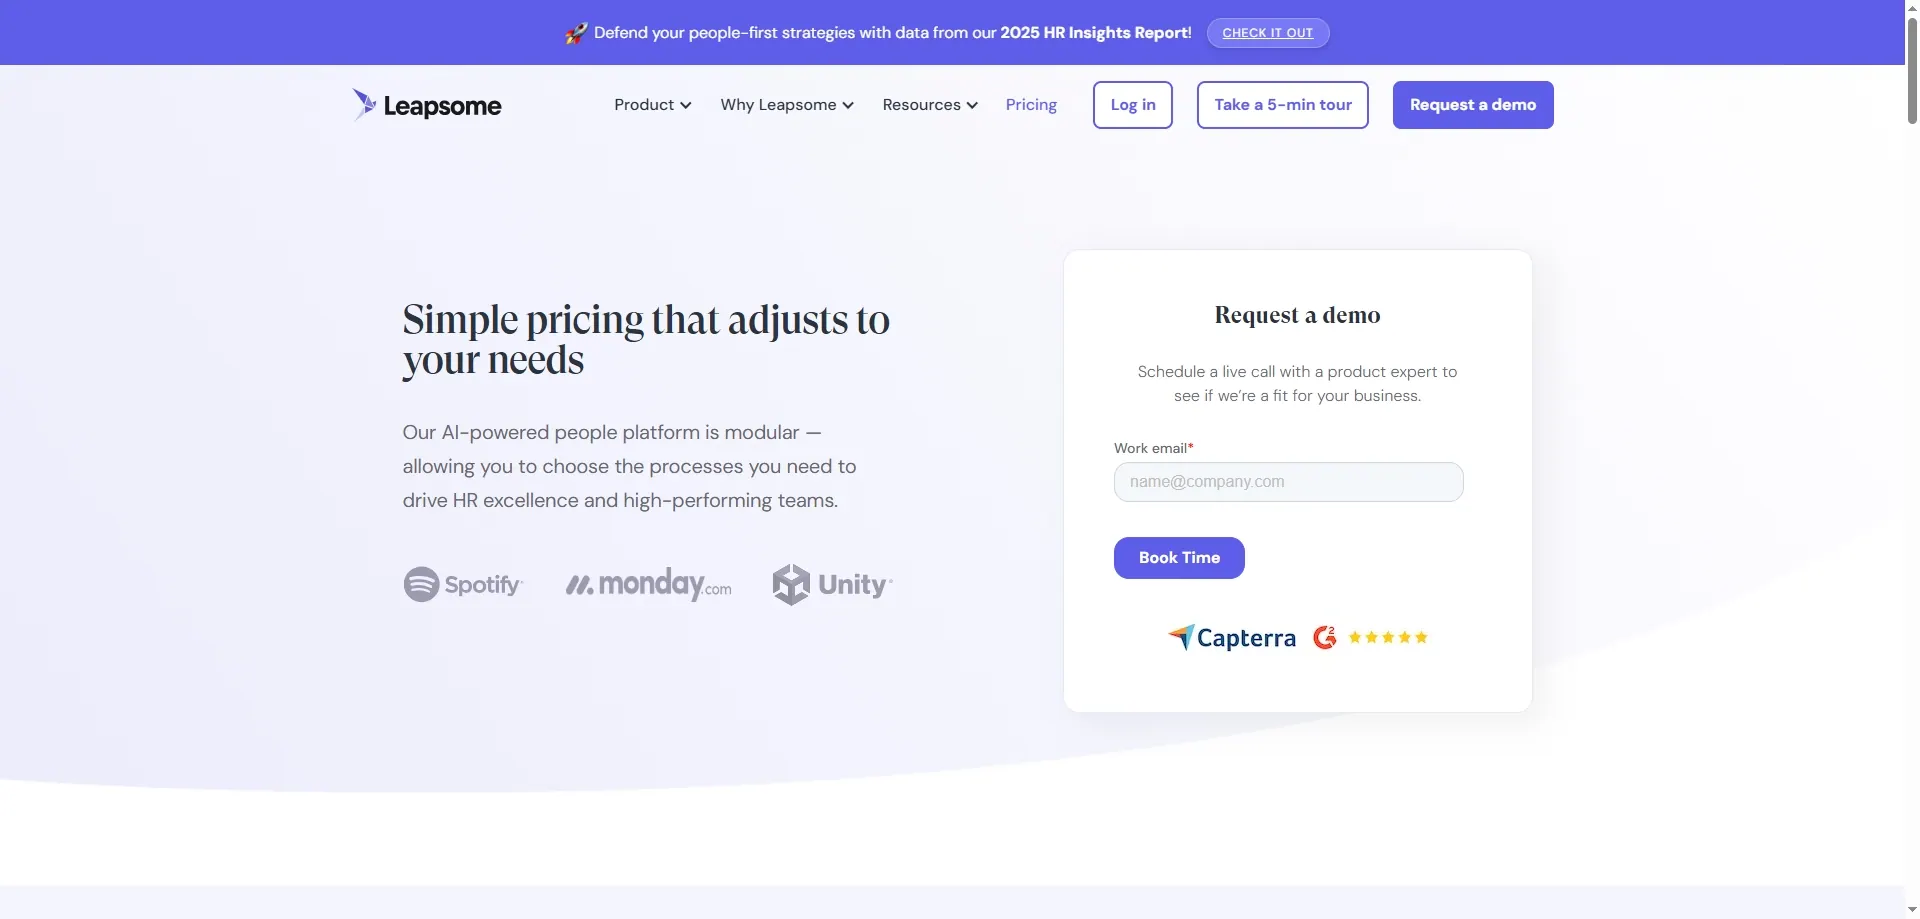
Task: Click the Leapsome bird logo icon
Action: pyautogui.click(x=364, y=104)
